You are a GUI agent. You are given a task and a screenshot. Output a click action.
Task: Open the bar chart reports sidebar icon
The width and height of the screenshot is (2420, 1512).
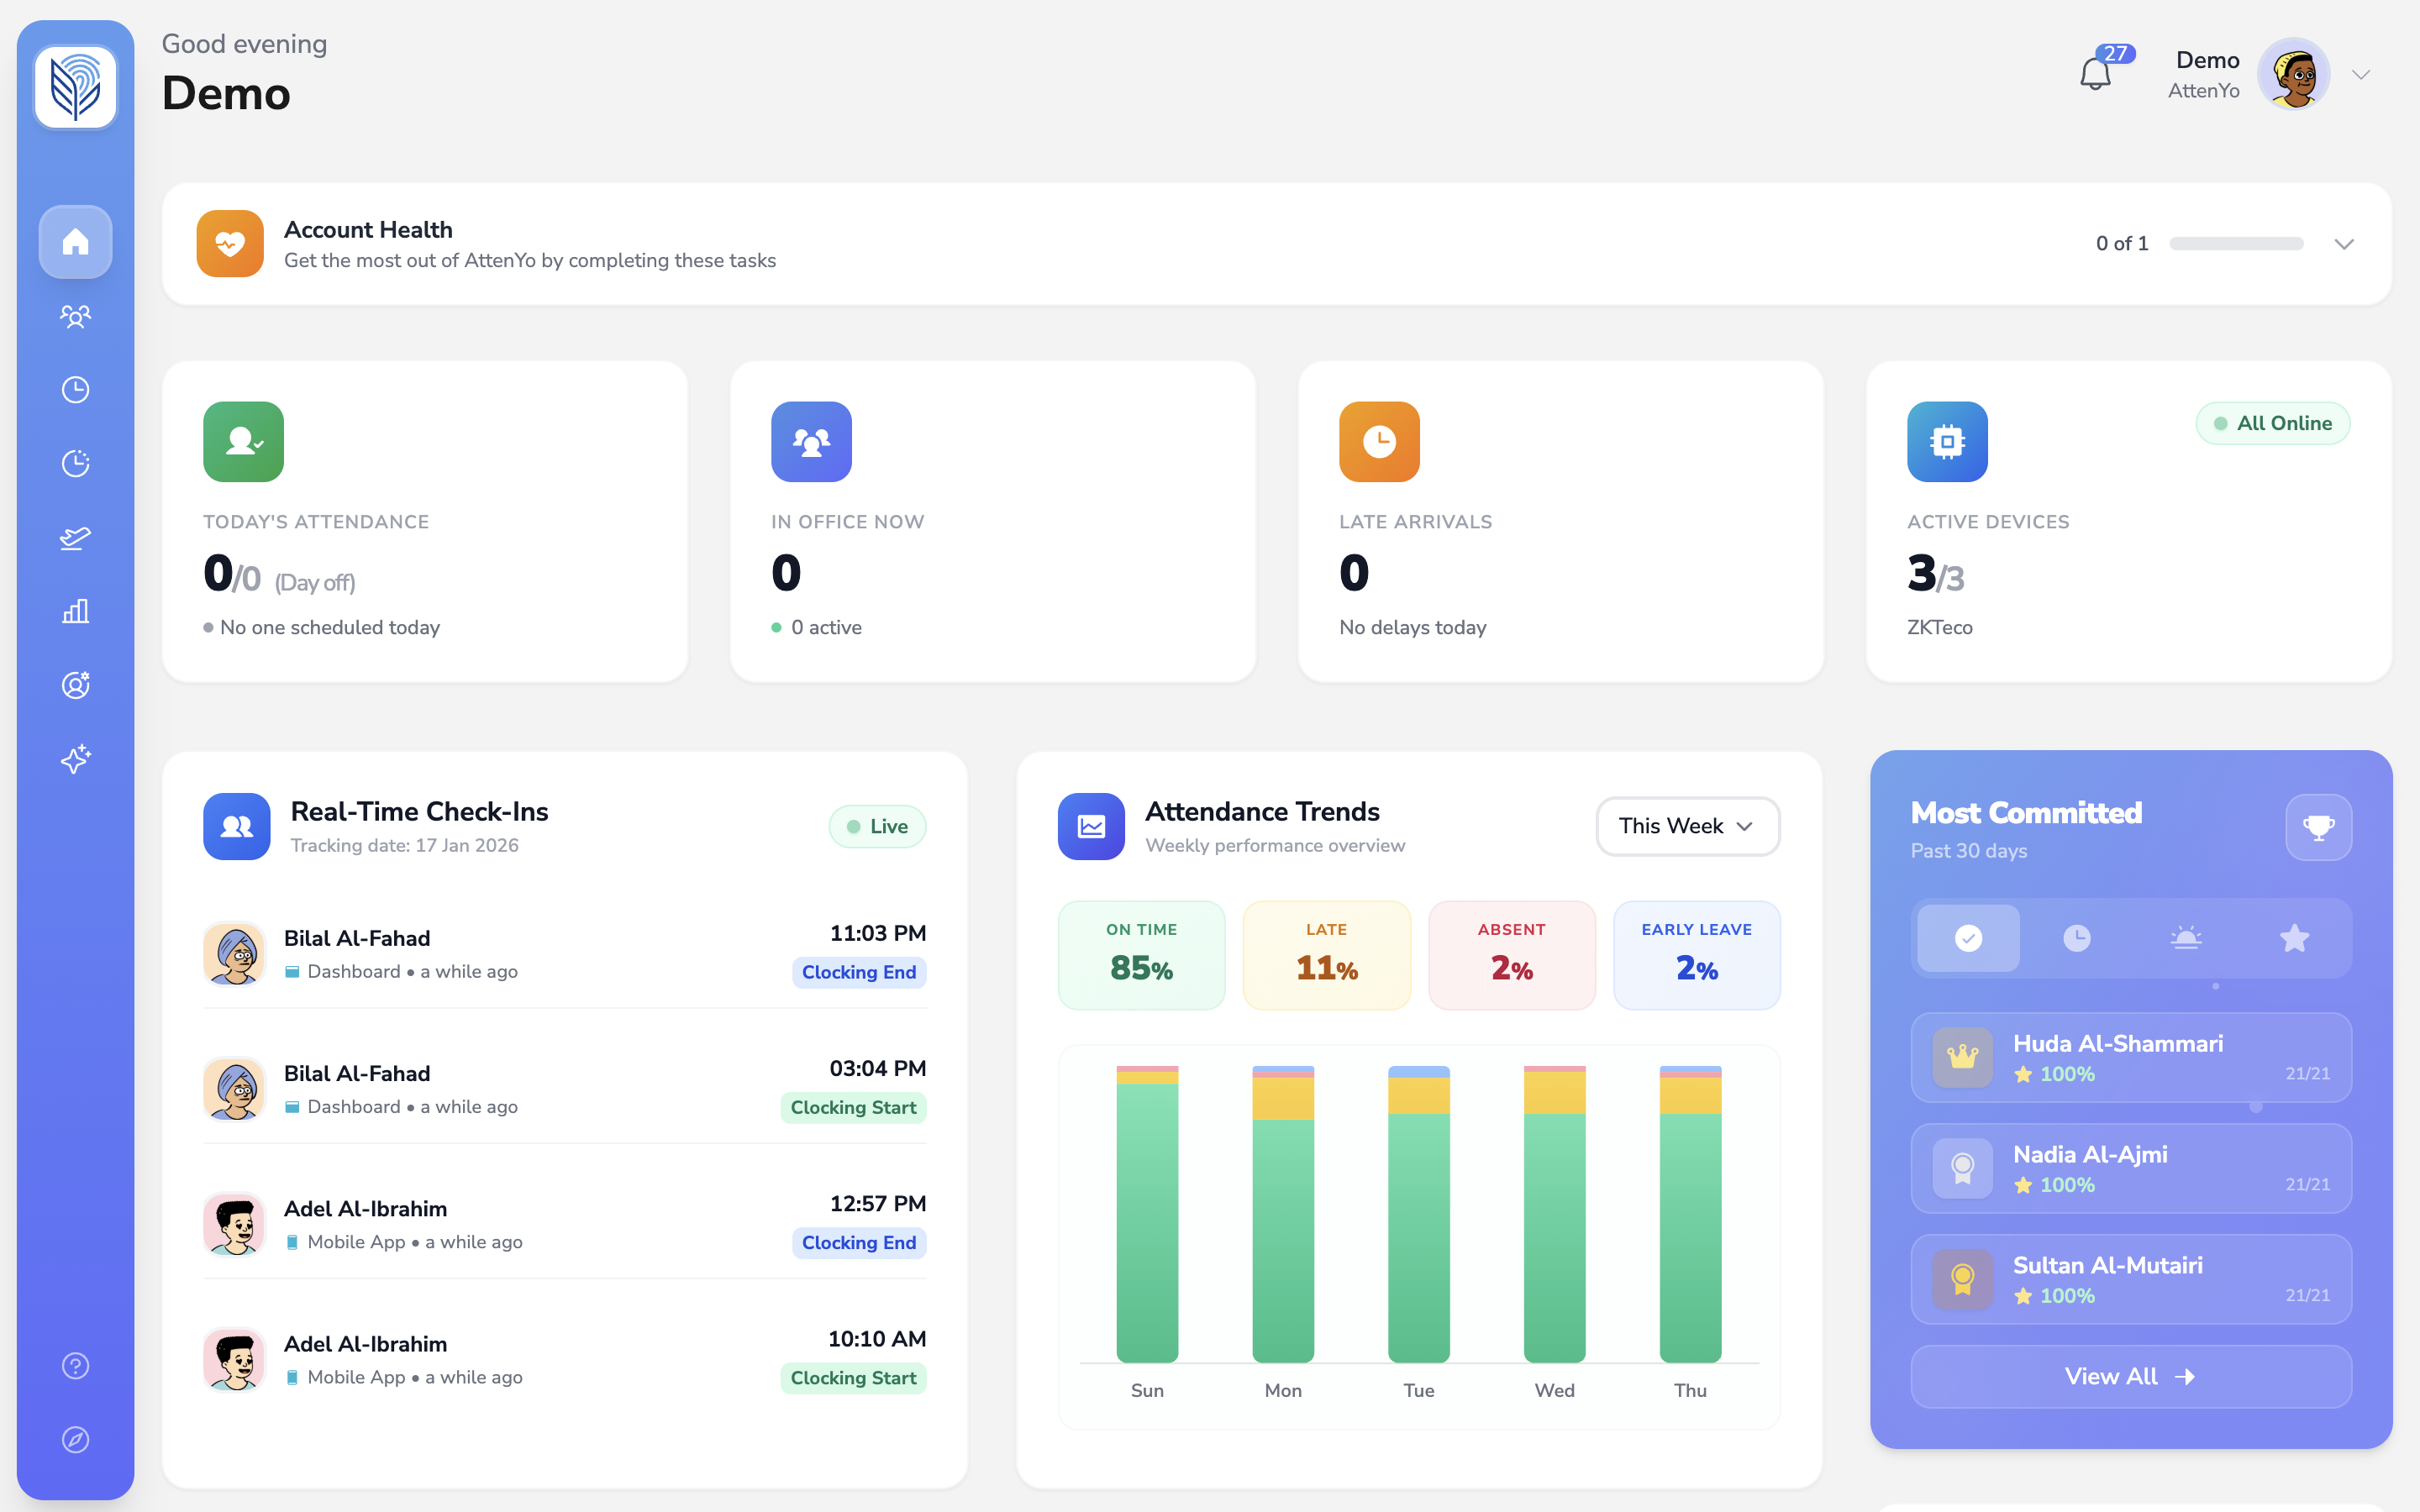tap(75, 611)
